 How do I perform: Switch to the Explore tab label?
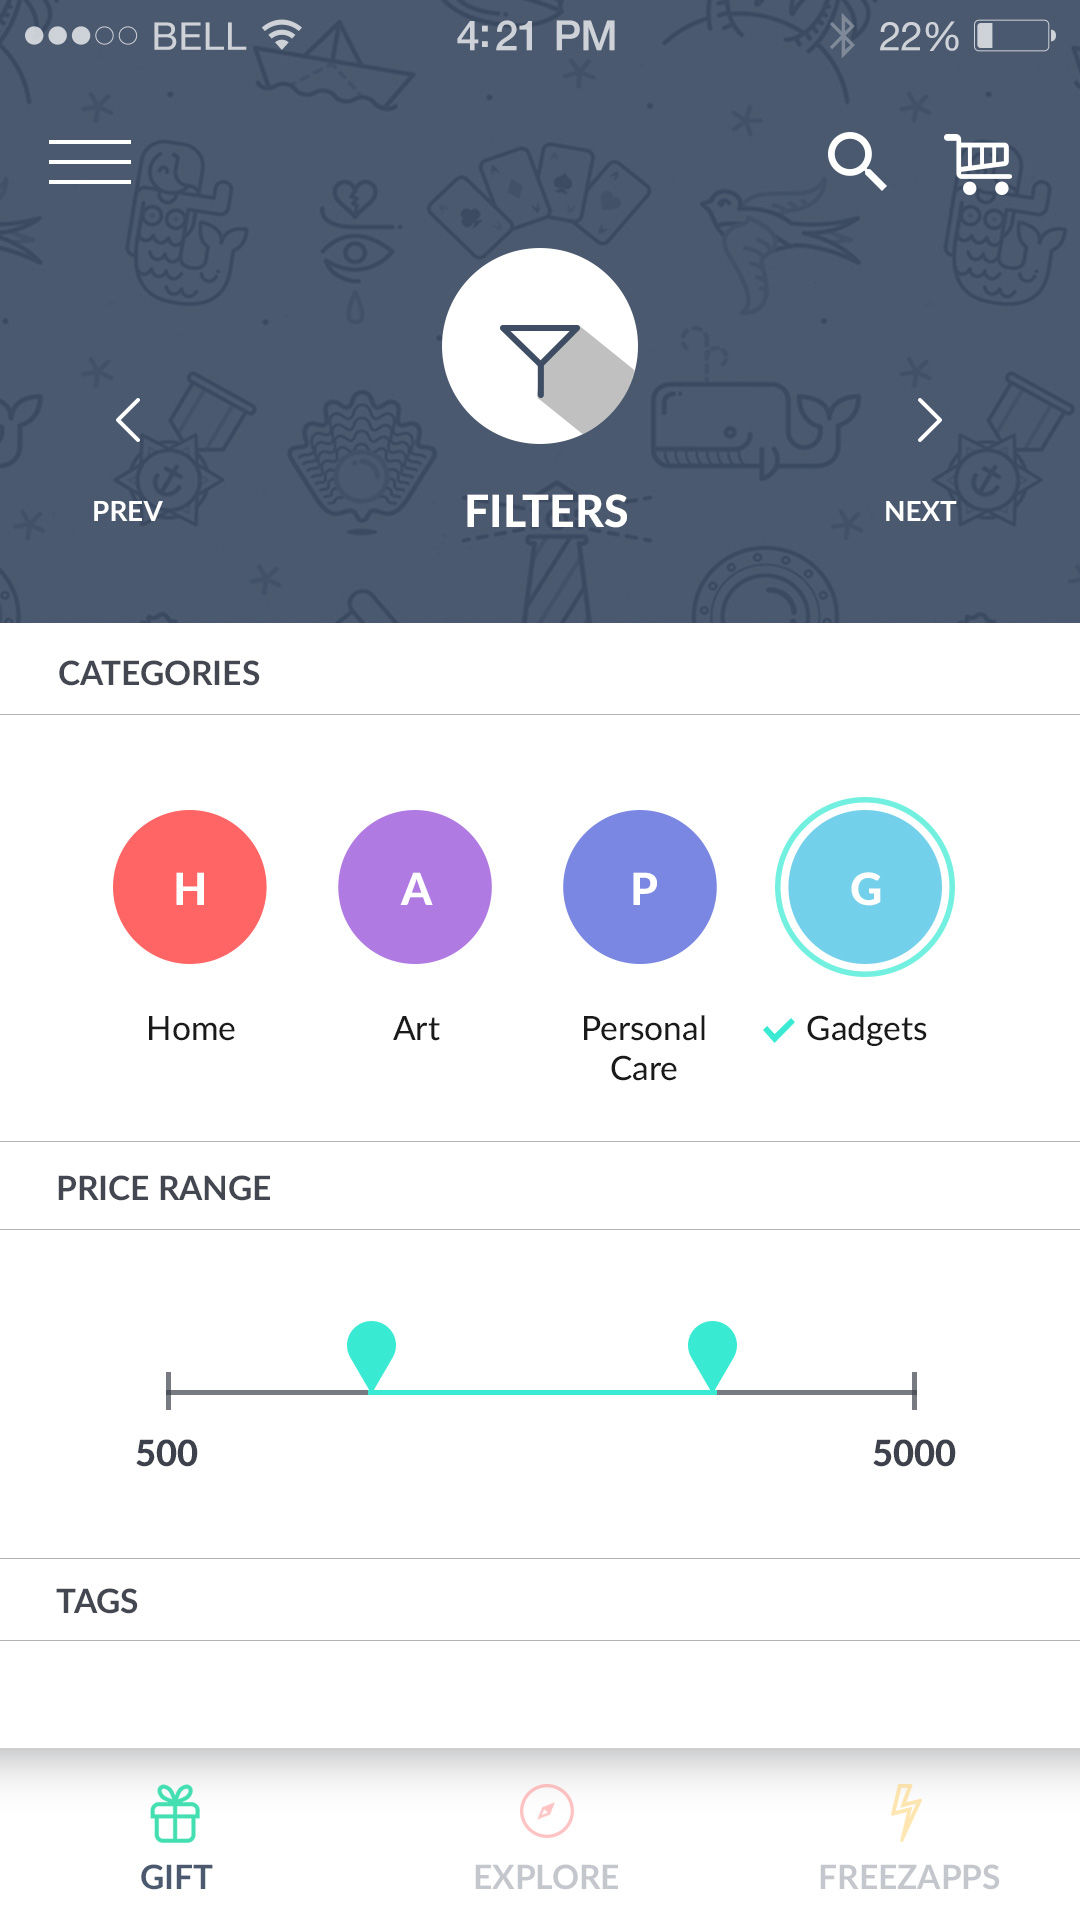pyautogui.click(x=546, y=1877)
